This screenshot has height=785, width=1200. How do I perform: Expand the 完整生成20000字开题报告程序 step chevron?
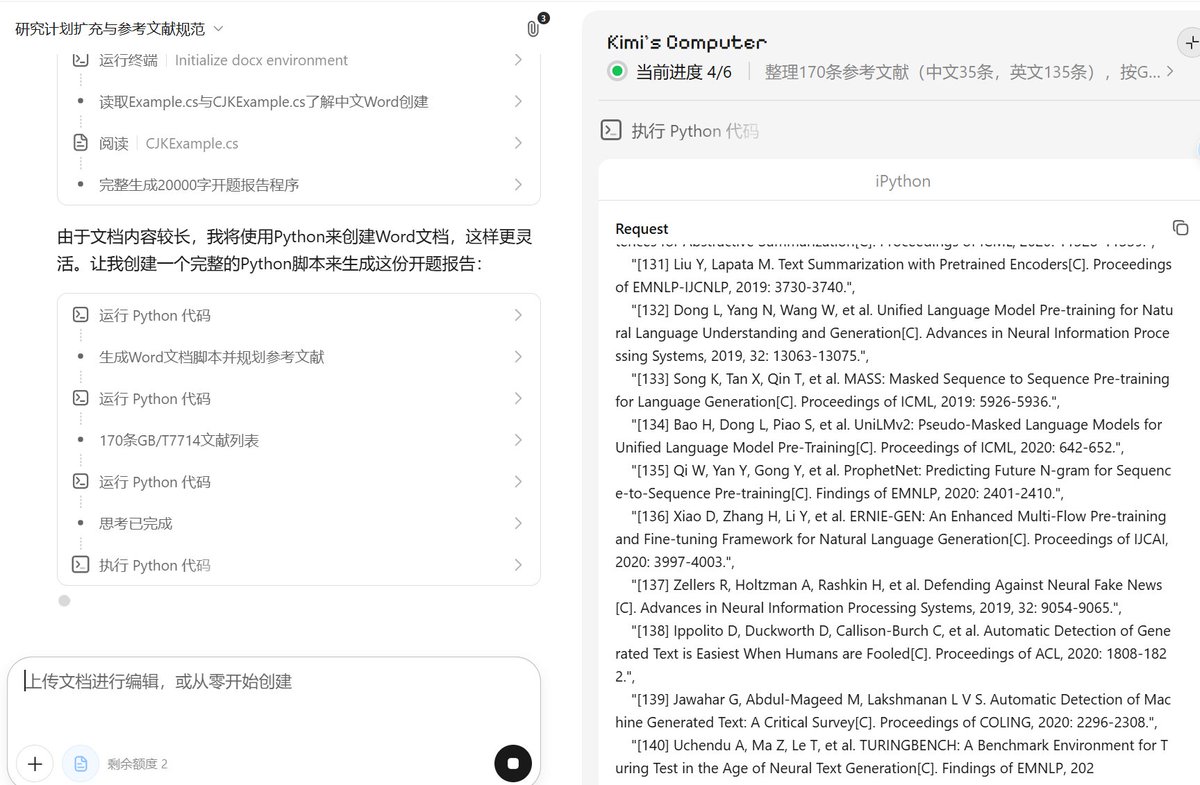(x=518, y=185)
